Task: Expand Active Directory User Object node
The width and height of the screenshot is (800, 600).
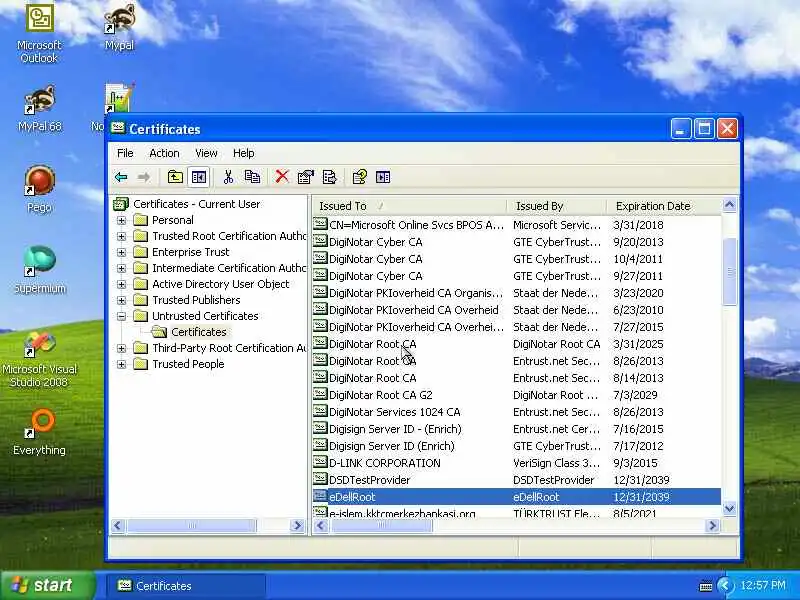Action: point(121,284)
